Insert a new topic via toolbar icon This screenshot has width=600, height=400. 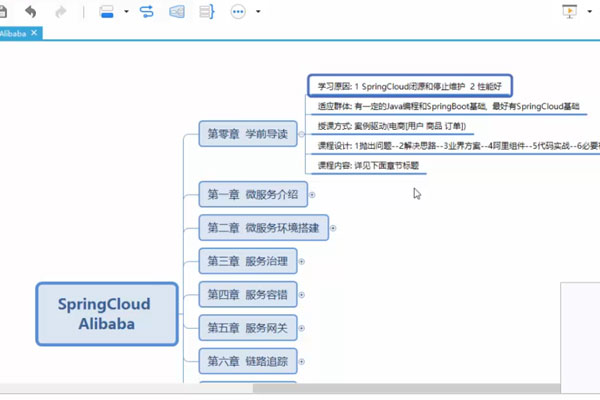(106, 11)
